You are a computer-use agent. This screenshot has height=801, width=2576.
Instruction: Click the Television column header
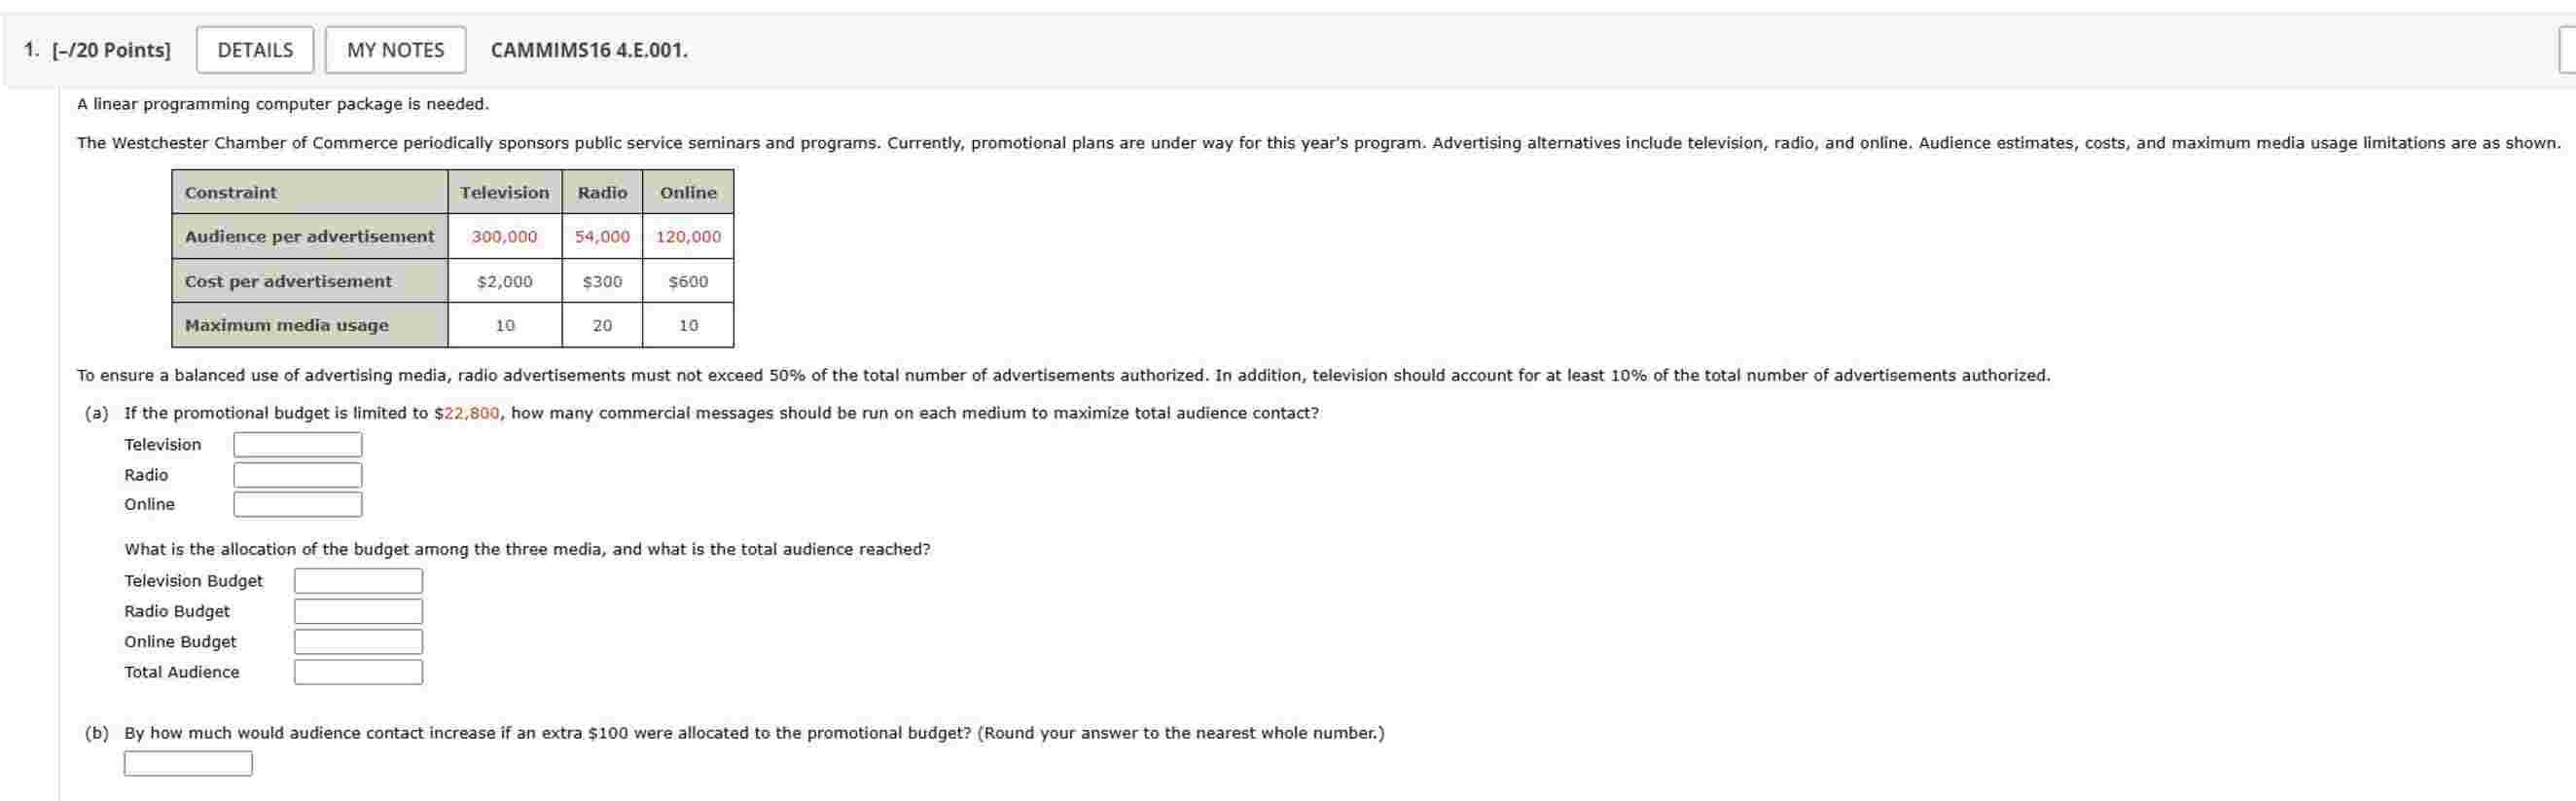505,192
